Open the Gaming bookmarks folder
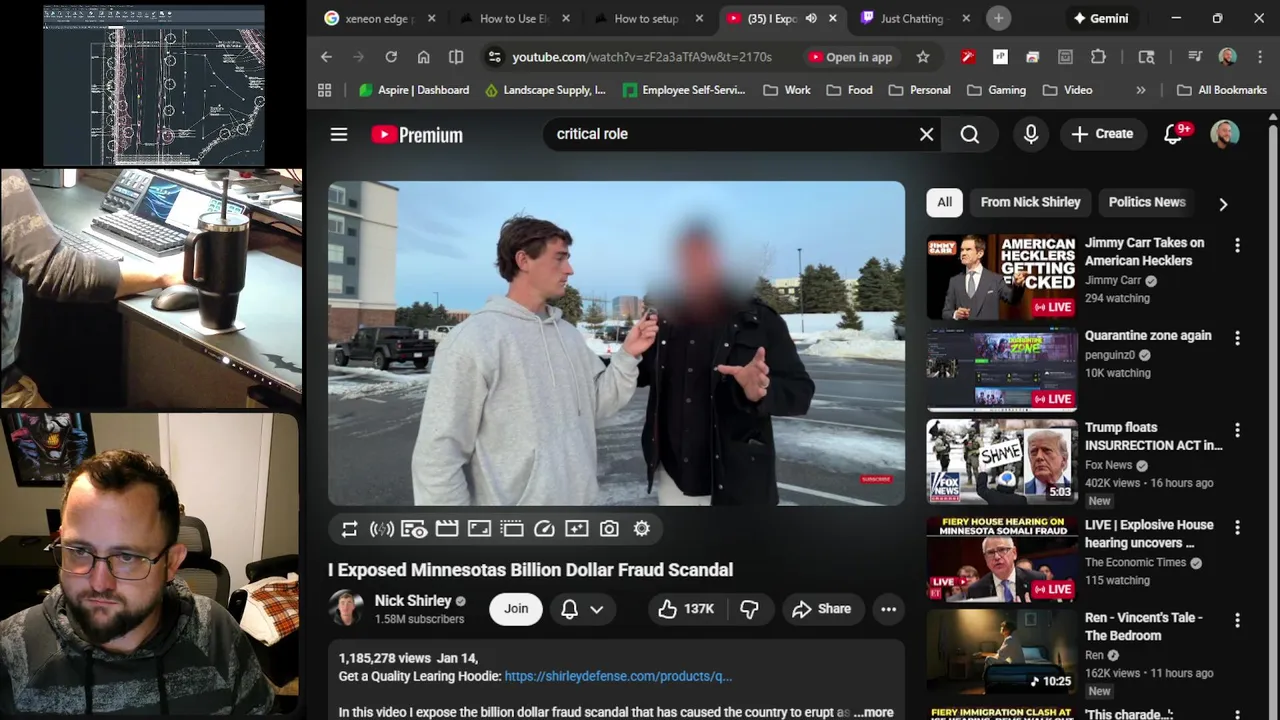 pyautogui.click(x=996, y=90)
